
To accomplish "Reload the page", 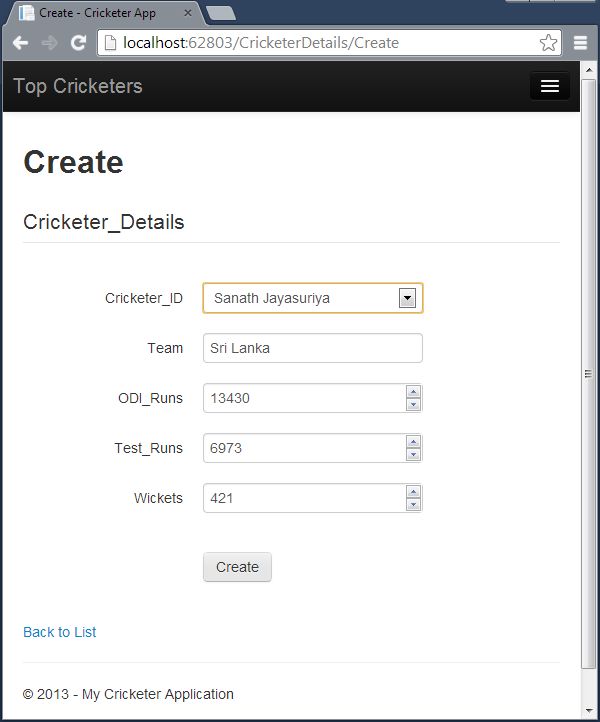I will coord(77,43).
